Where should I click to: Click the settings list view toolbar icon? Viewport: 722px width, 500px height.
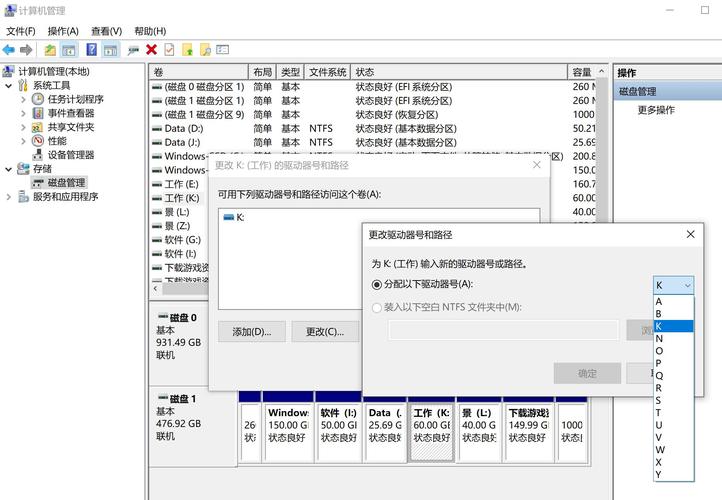tap(222, 49)
